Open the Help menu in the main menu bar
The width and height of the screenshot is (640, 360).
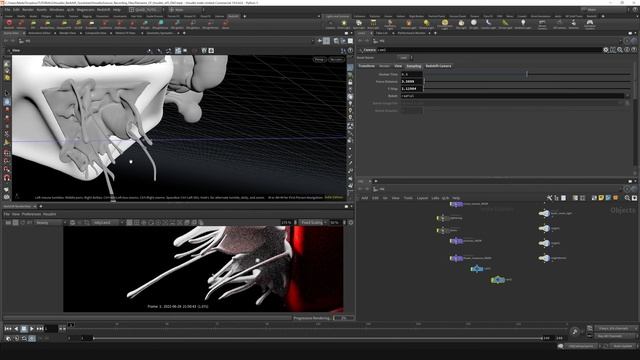point(117,9)
